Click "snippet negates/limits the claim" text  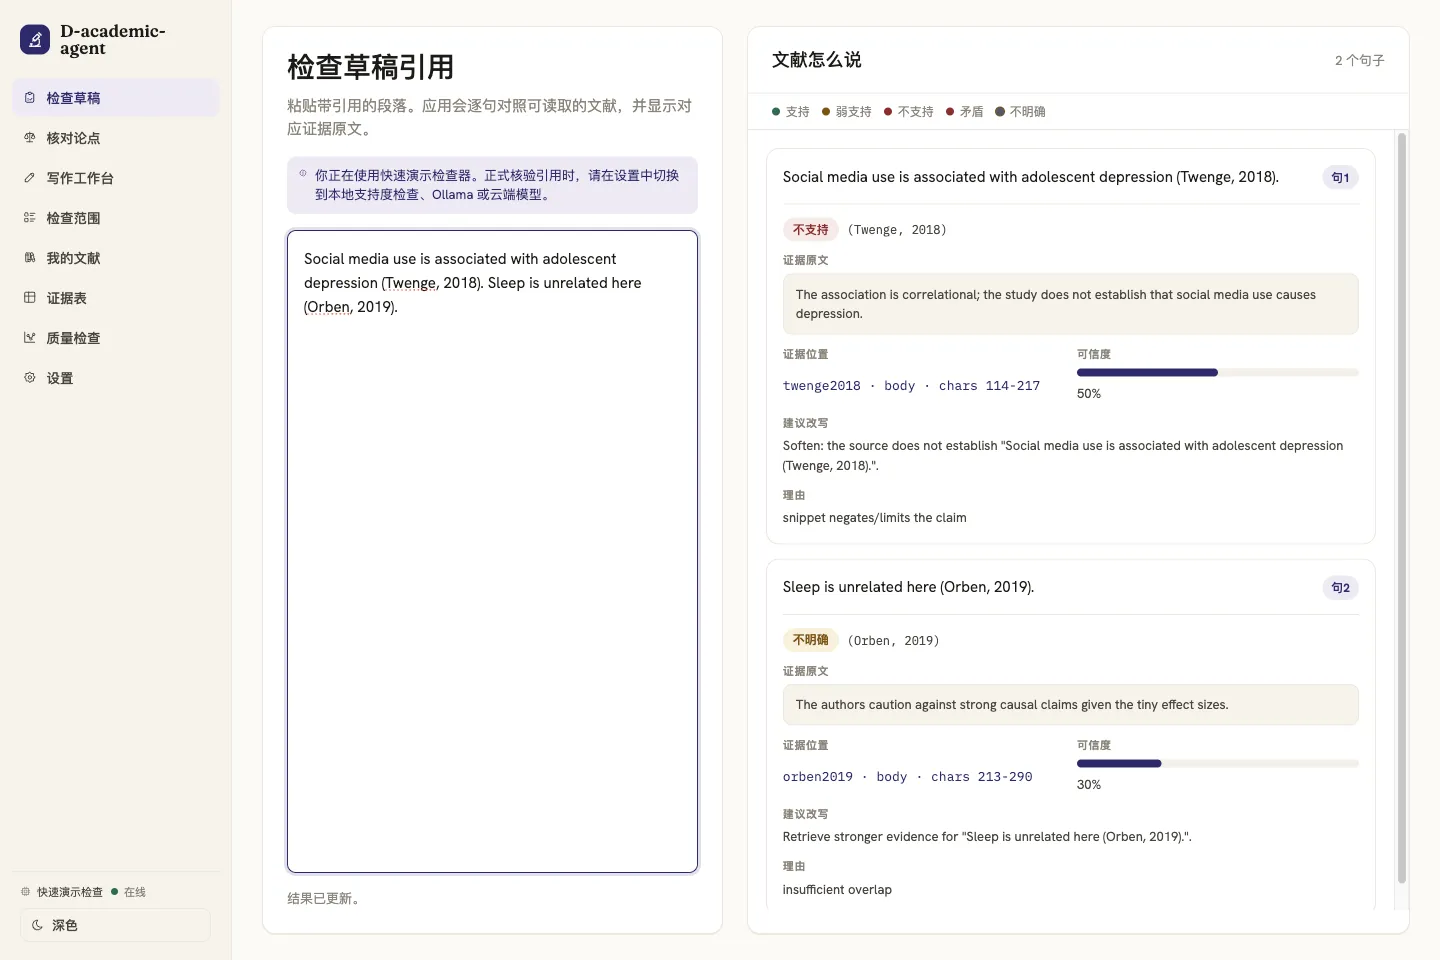point(874,518)
